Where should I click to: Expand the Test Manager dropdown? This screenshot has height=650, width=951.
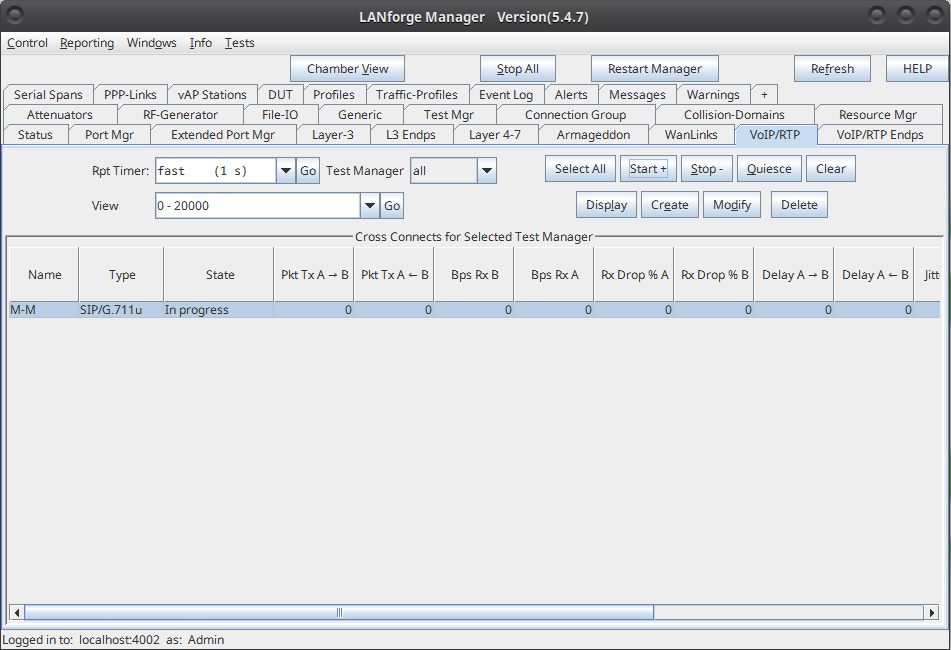[x=486, y=171]
